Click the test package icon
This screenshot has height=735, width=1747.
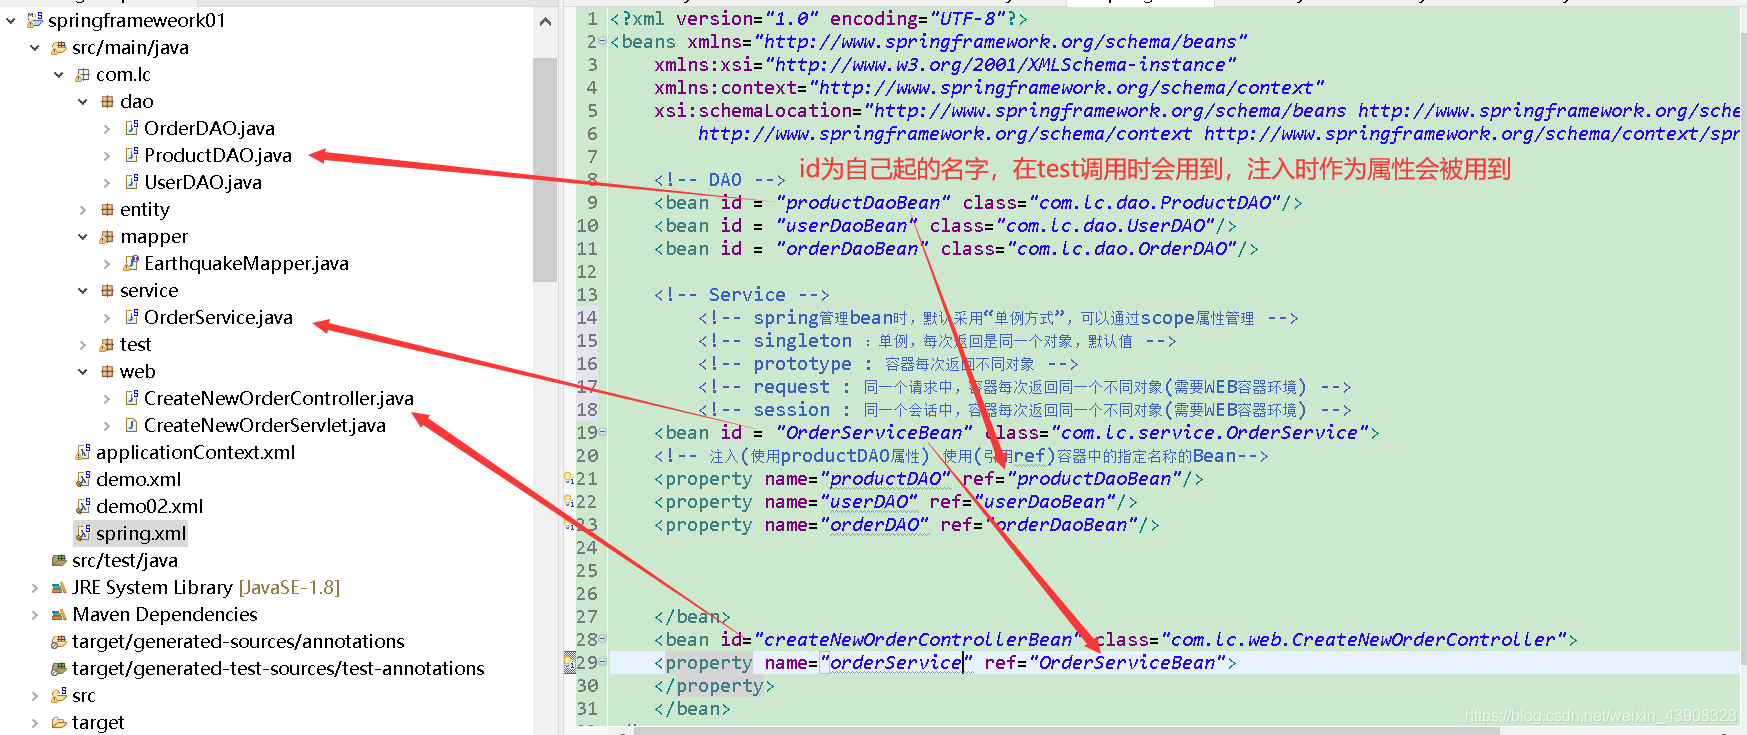107,344
